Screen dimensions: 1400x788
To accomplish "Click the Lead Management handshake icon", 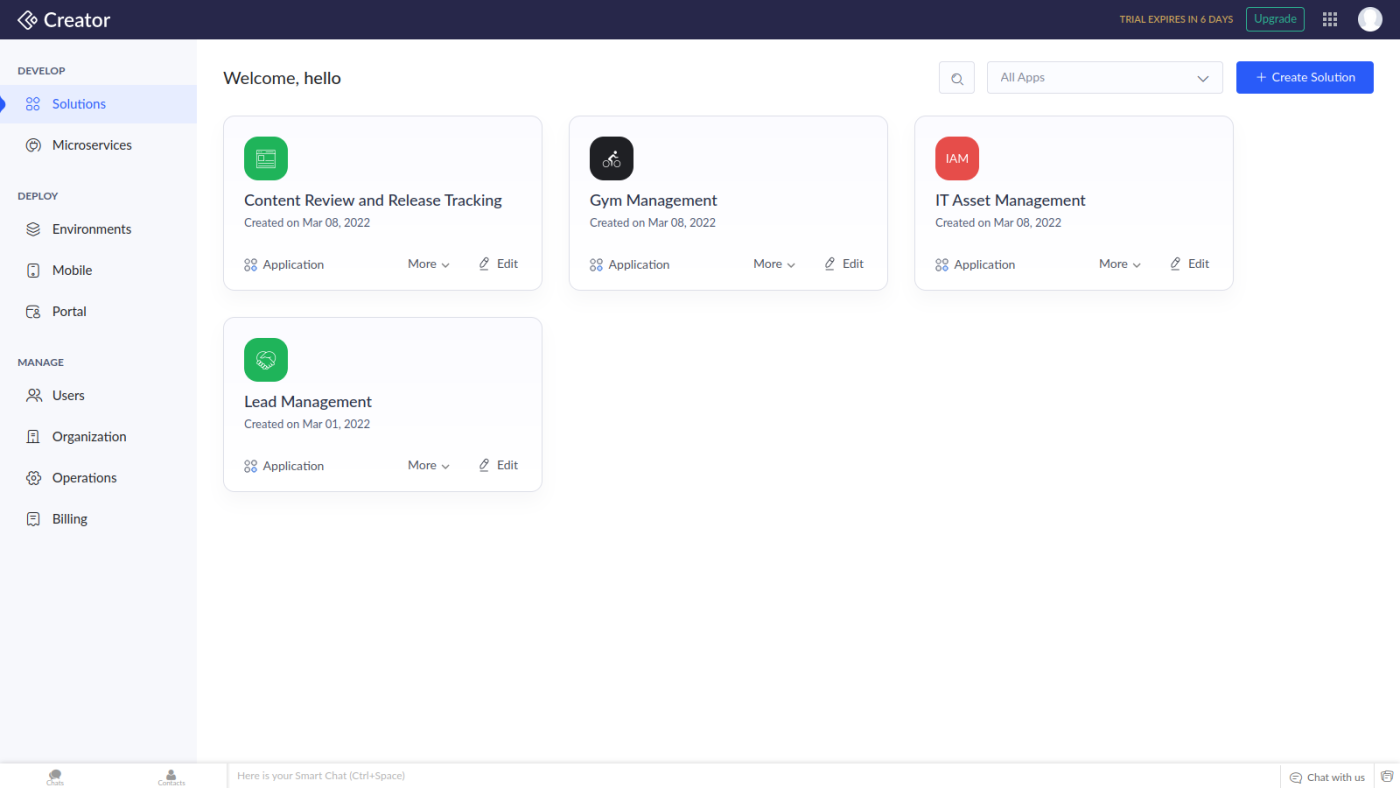I will pos(266,360).
